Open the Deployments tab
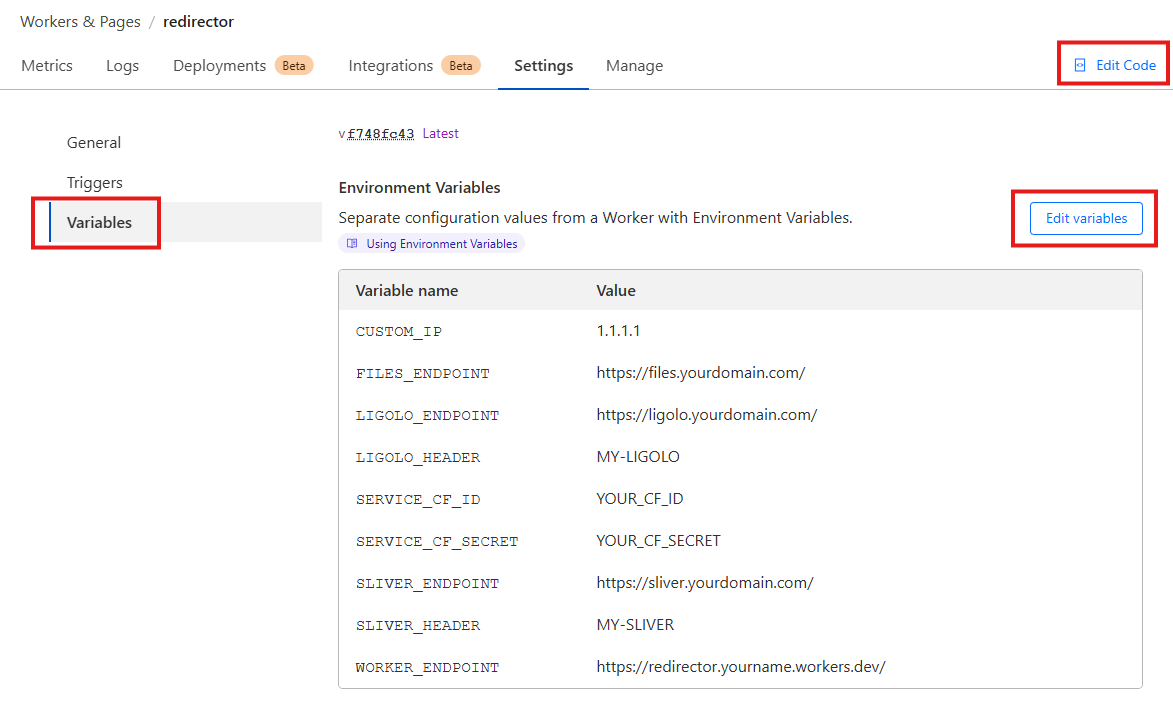This screenshot has width=1173, height=705. (220, 66)
